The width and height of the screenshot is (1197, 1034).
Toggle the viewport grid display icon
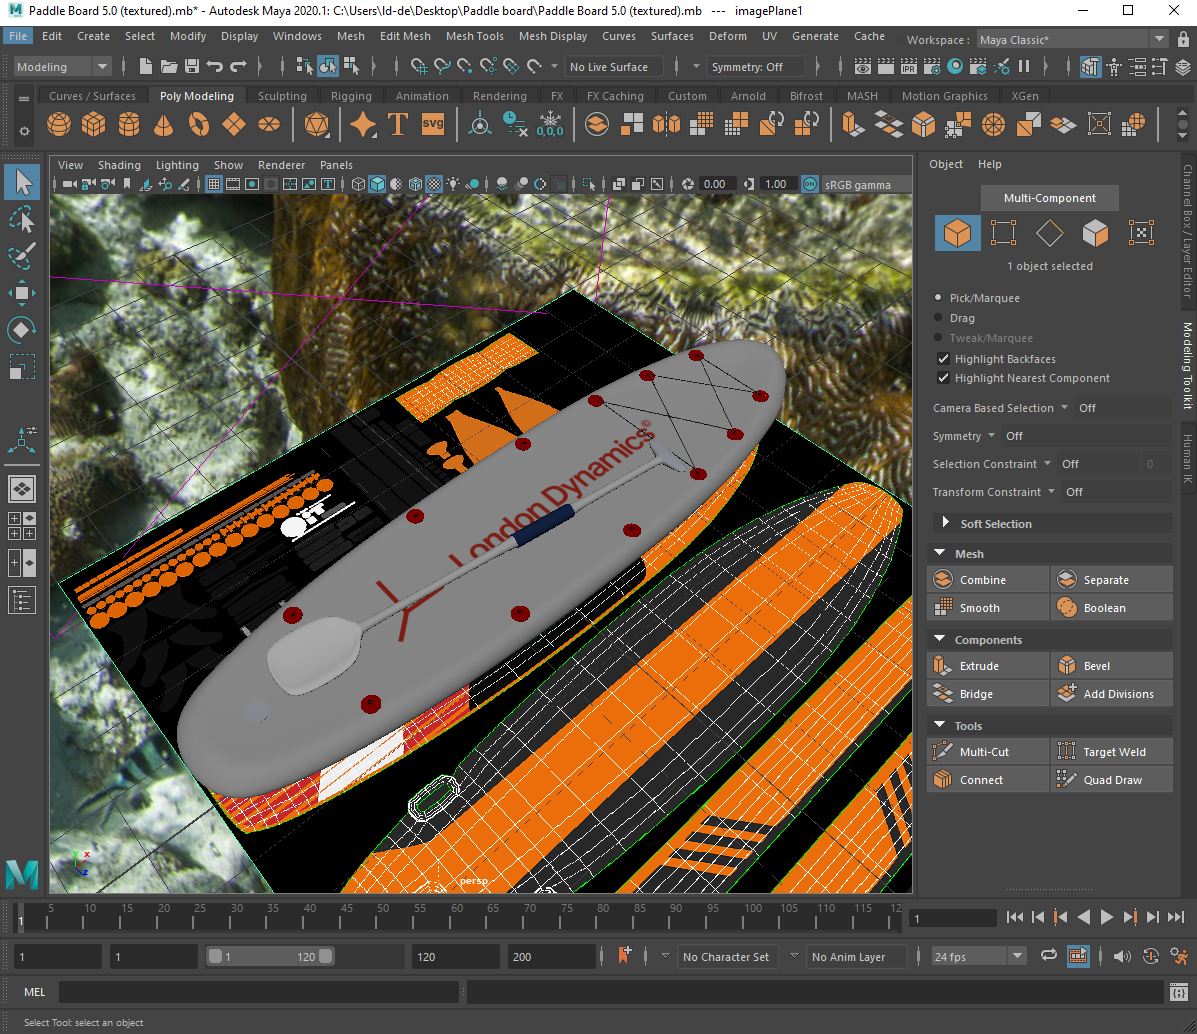(214, 184)
